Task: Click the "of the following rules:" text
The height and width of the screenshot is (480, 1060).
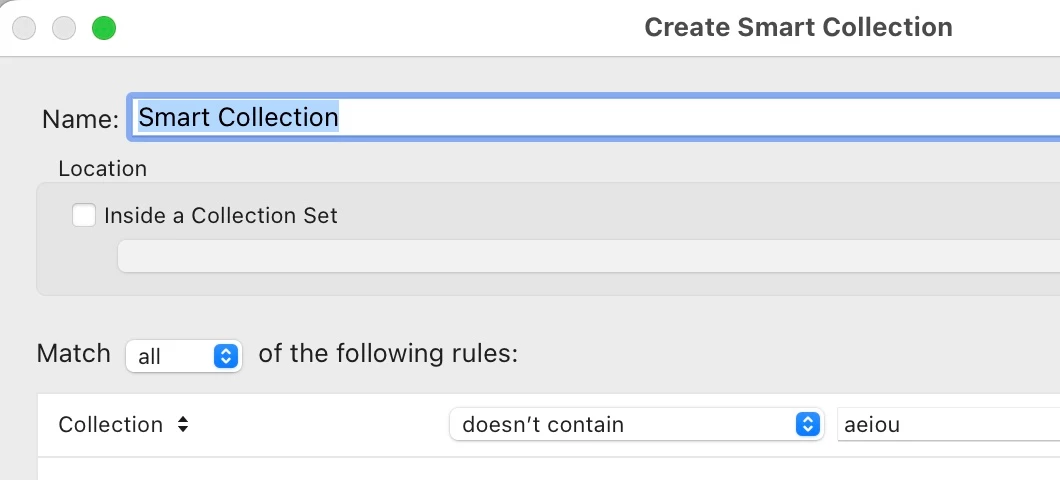Action: click(x=388, y=354)
